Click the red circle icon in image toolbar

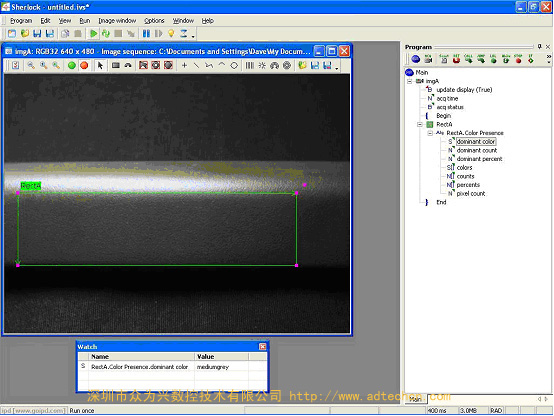[84, 65]
